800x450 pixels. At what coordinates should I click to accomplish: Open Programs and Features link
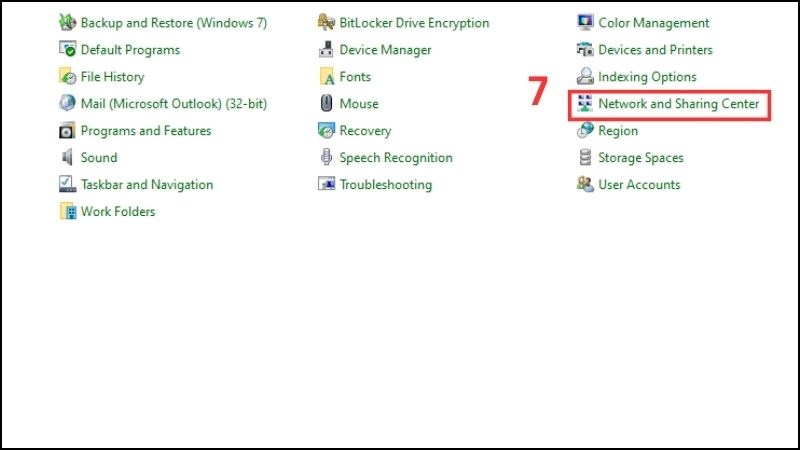click(145, 131)
